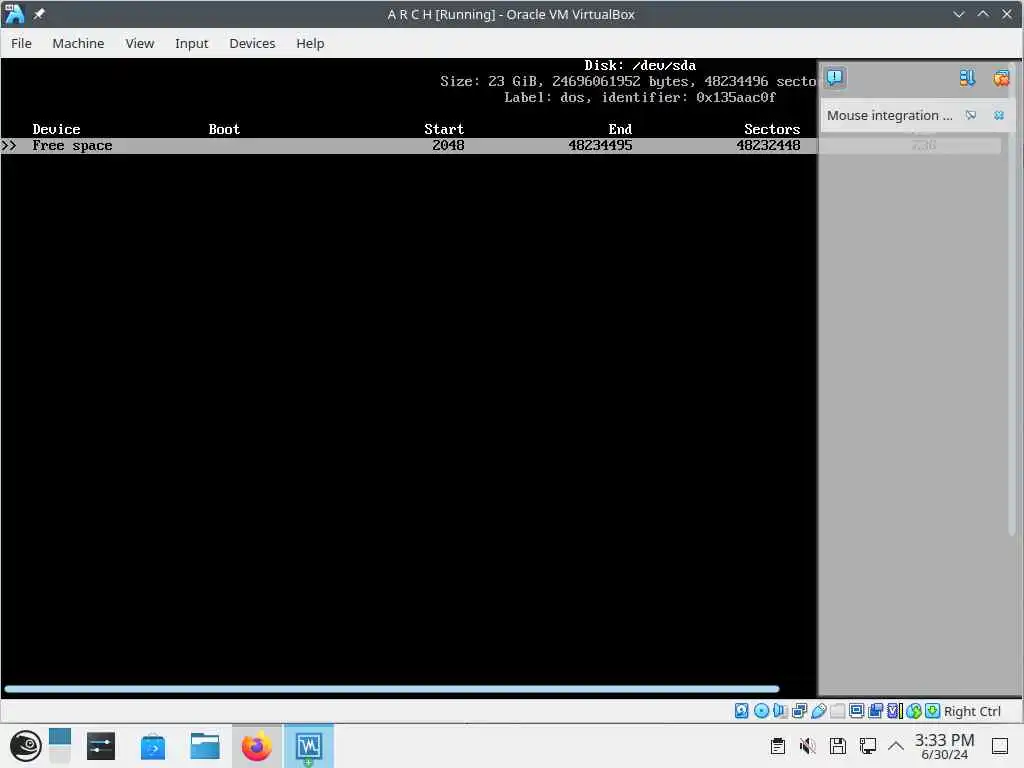Viewport: 1024px width, 768px height.
Task: Select the Free space row in cfdisk
Action: coord(409,146)
